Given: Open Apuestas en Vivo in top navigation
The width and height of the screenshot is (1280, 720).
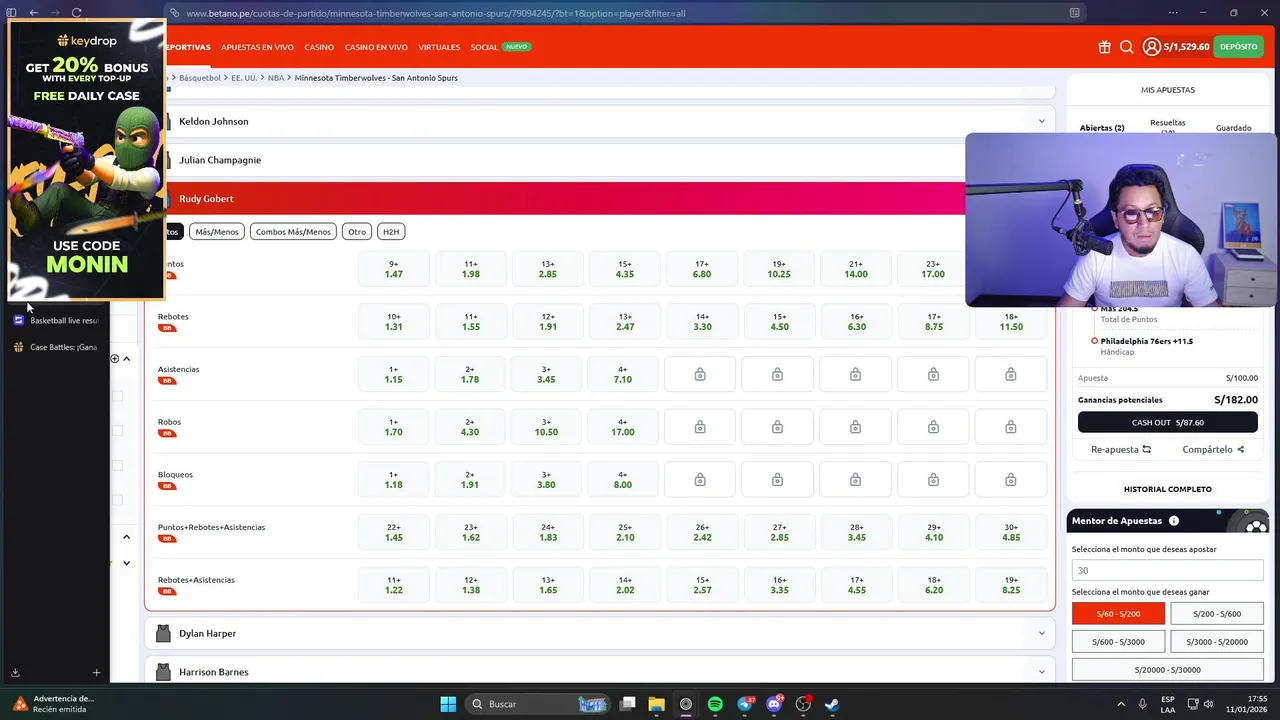Looking at the screenshot, I should pyautogui.click(x=257, y=47).
